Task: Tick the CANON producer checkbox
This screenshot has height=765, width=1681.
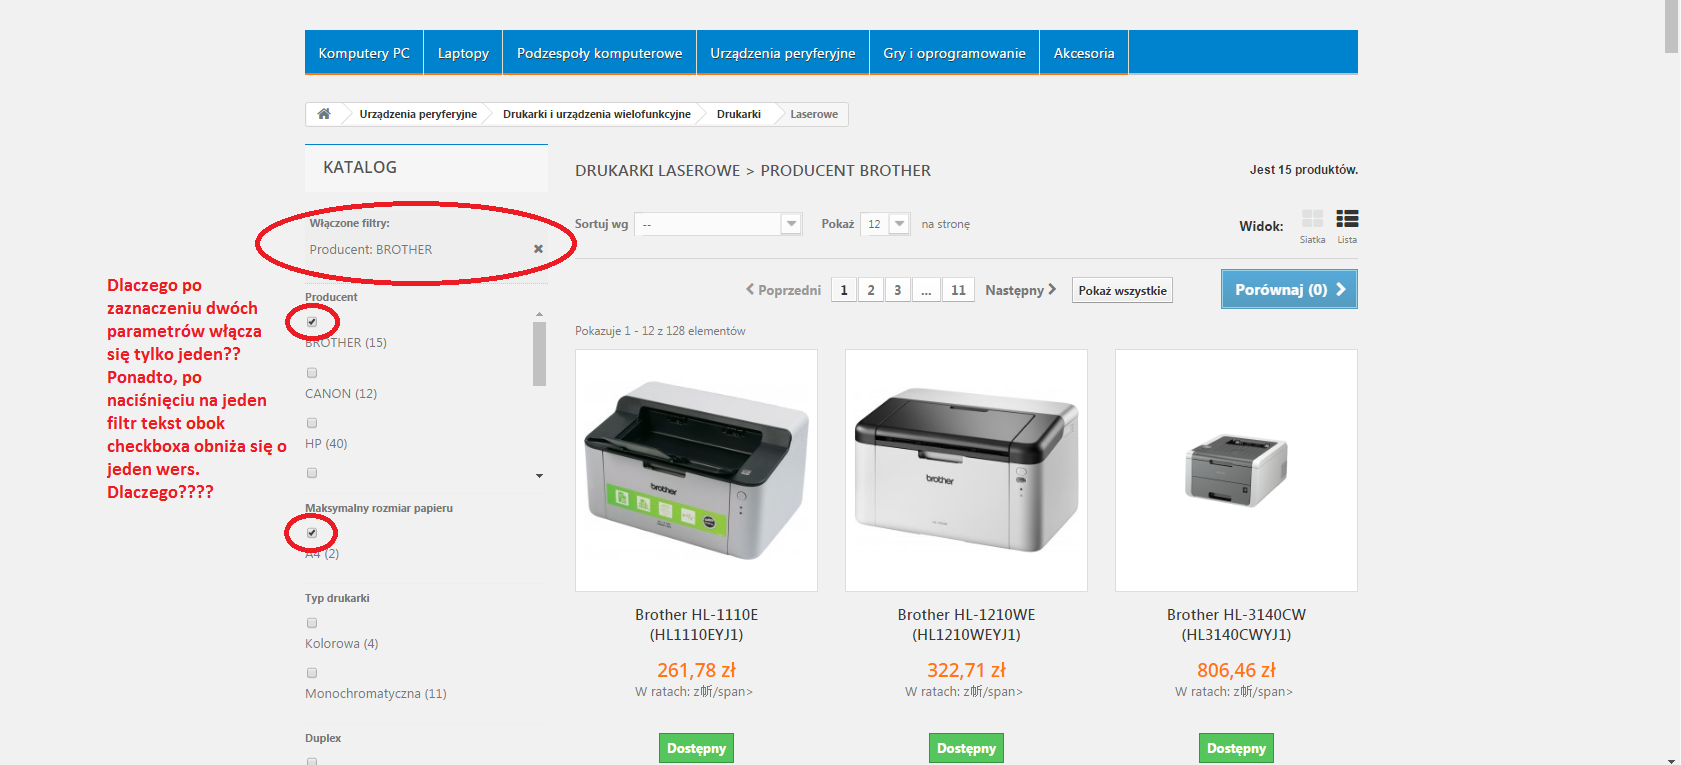Action: (x=312, y=373)
